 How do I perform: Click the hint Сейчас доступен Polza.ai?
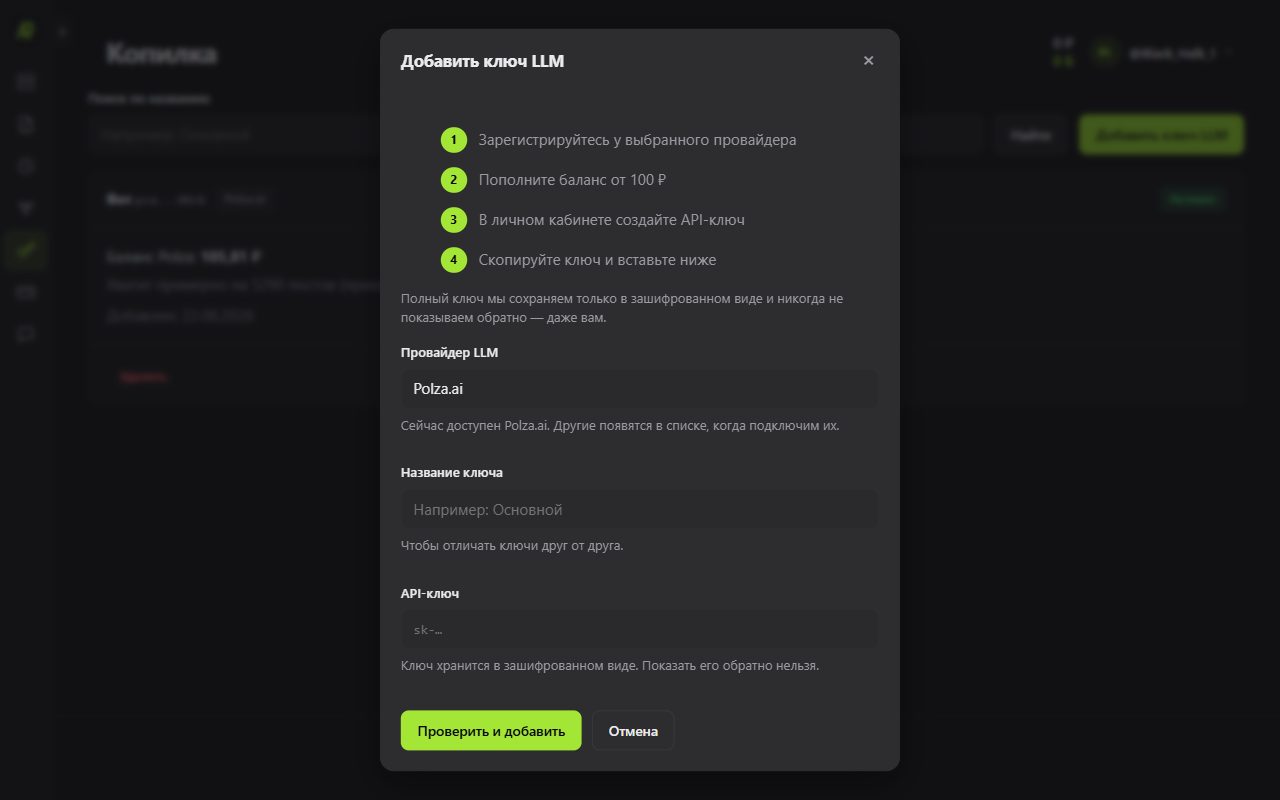coord(620,426)
